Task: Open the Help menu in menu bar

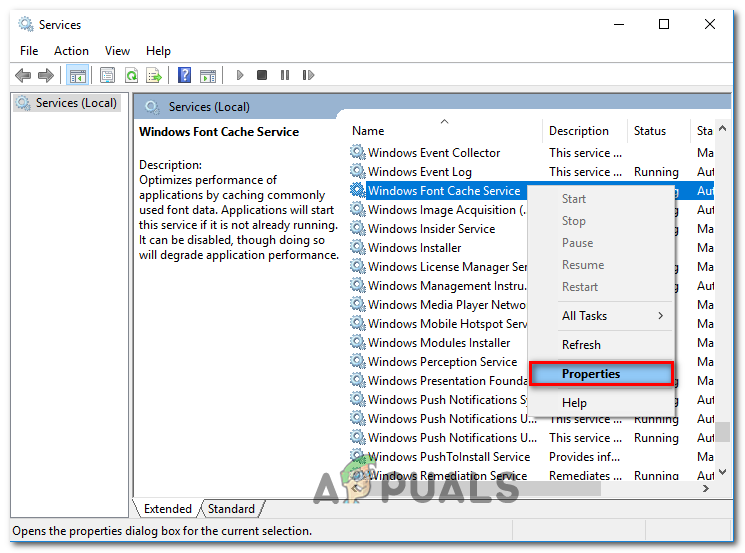Action: 158,50
